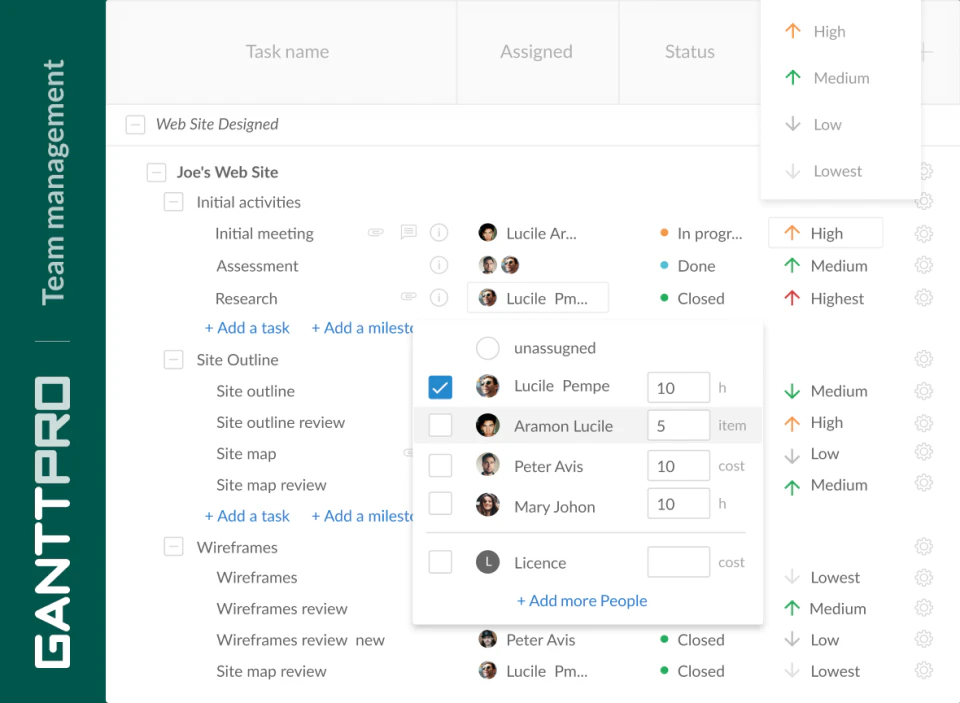Collapse the Joe's Web Site group
Screen dimensions: 960x703
[x=156, y=172]
